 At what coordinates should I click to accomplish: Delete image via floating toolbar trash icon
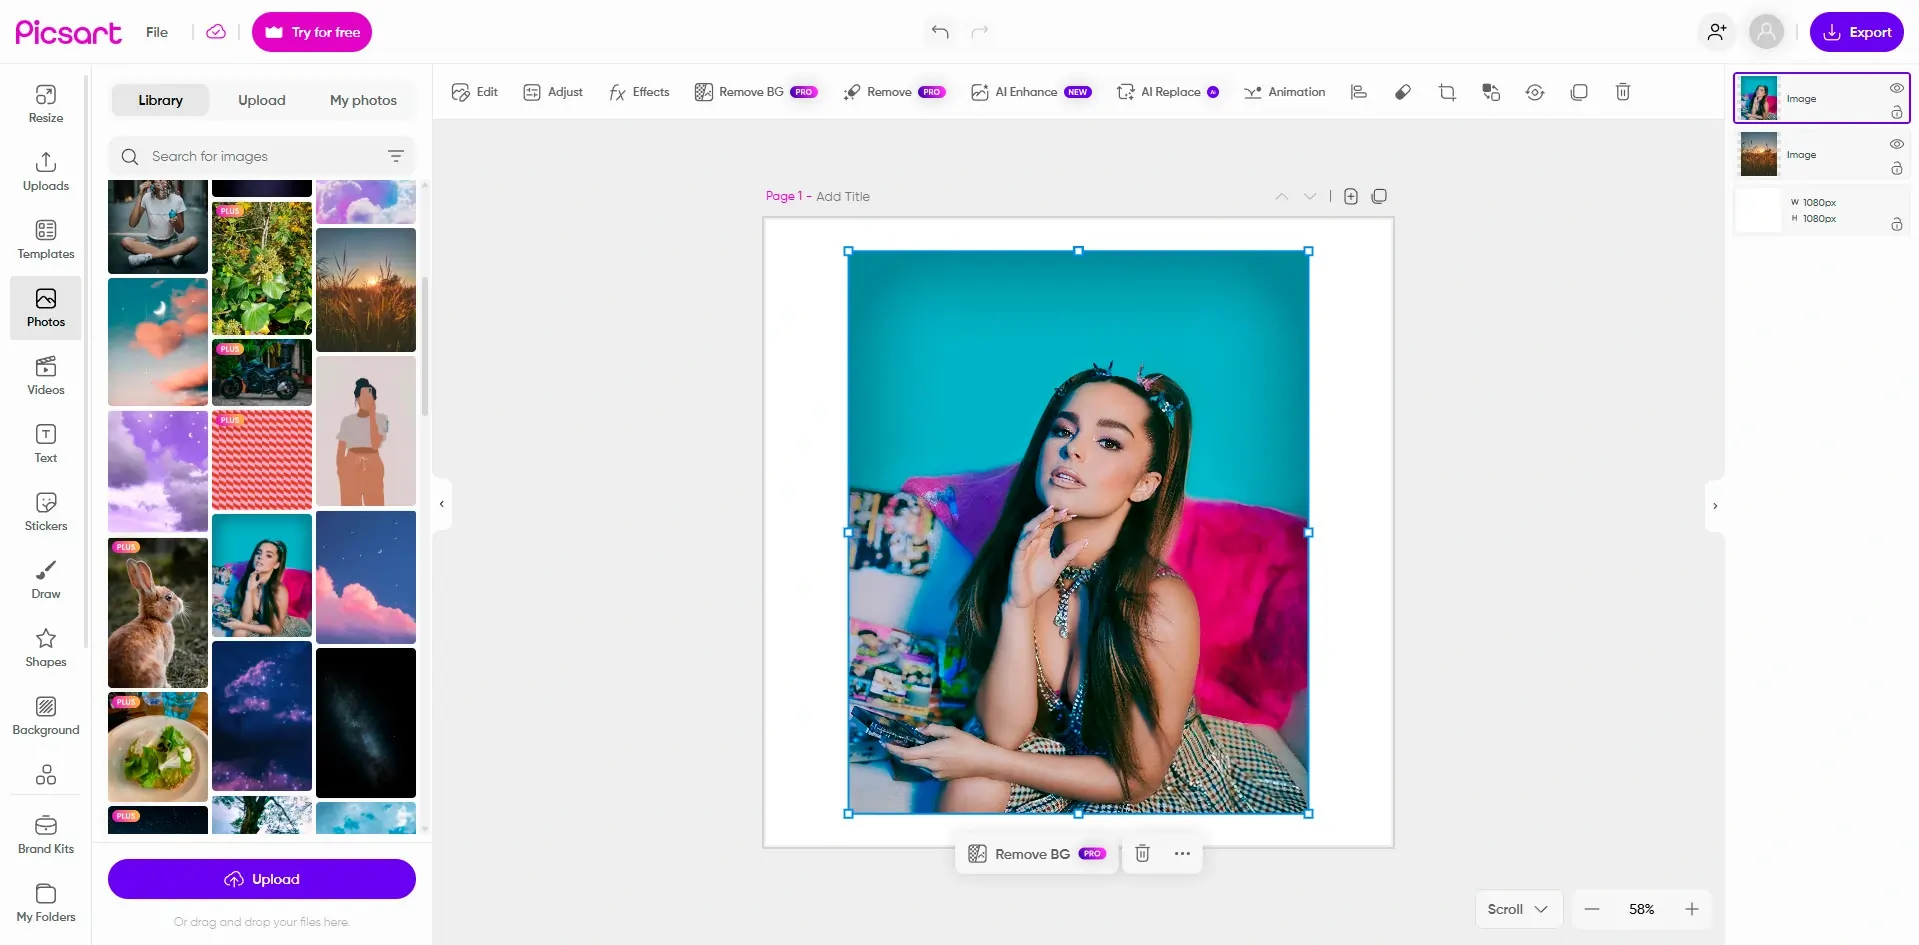[x=1142, y=854]
